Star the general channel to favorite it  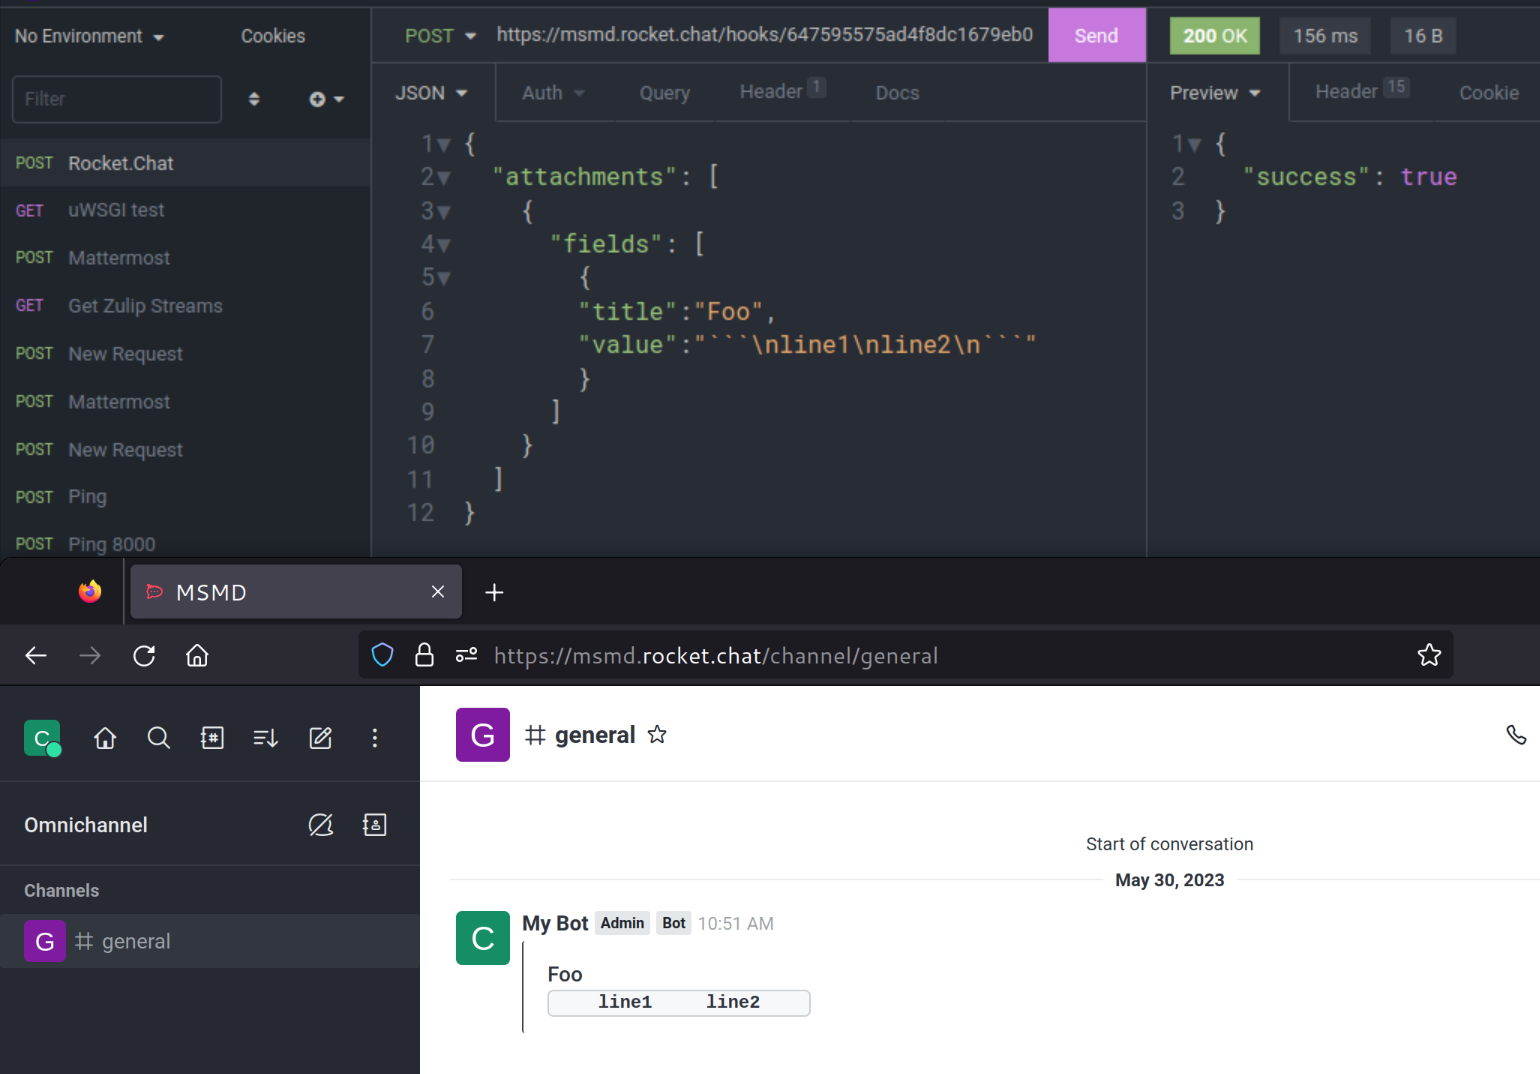coord(657,734)
